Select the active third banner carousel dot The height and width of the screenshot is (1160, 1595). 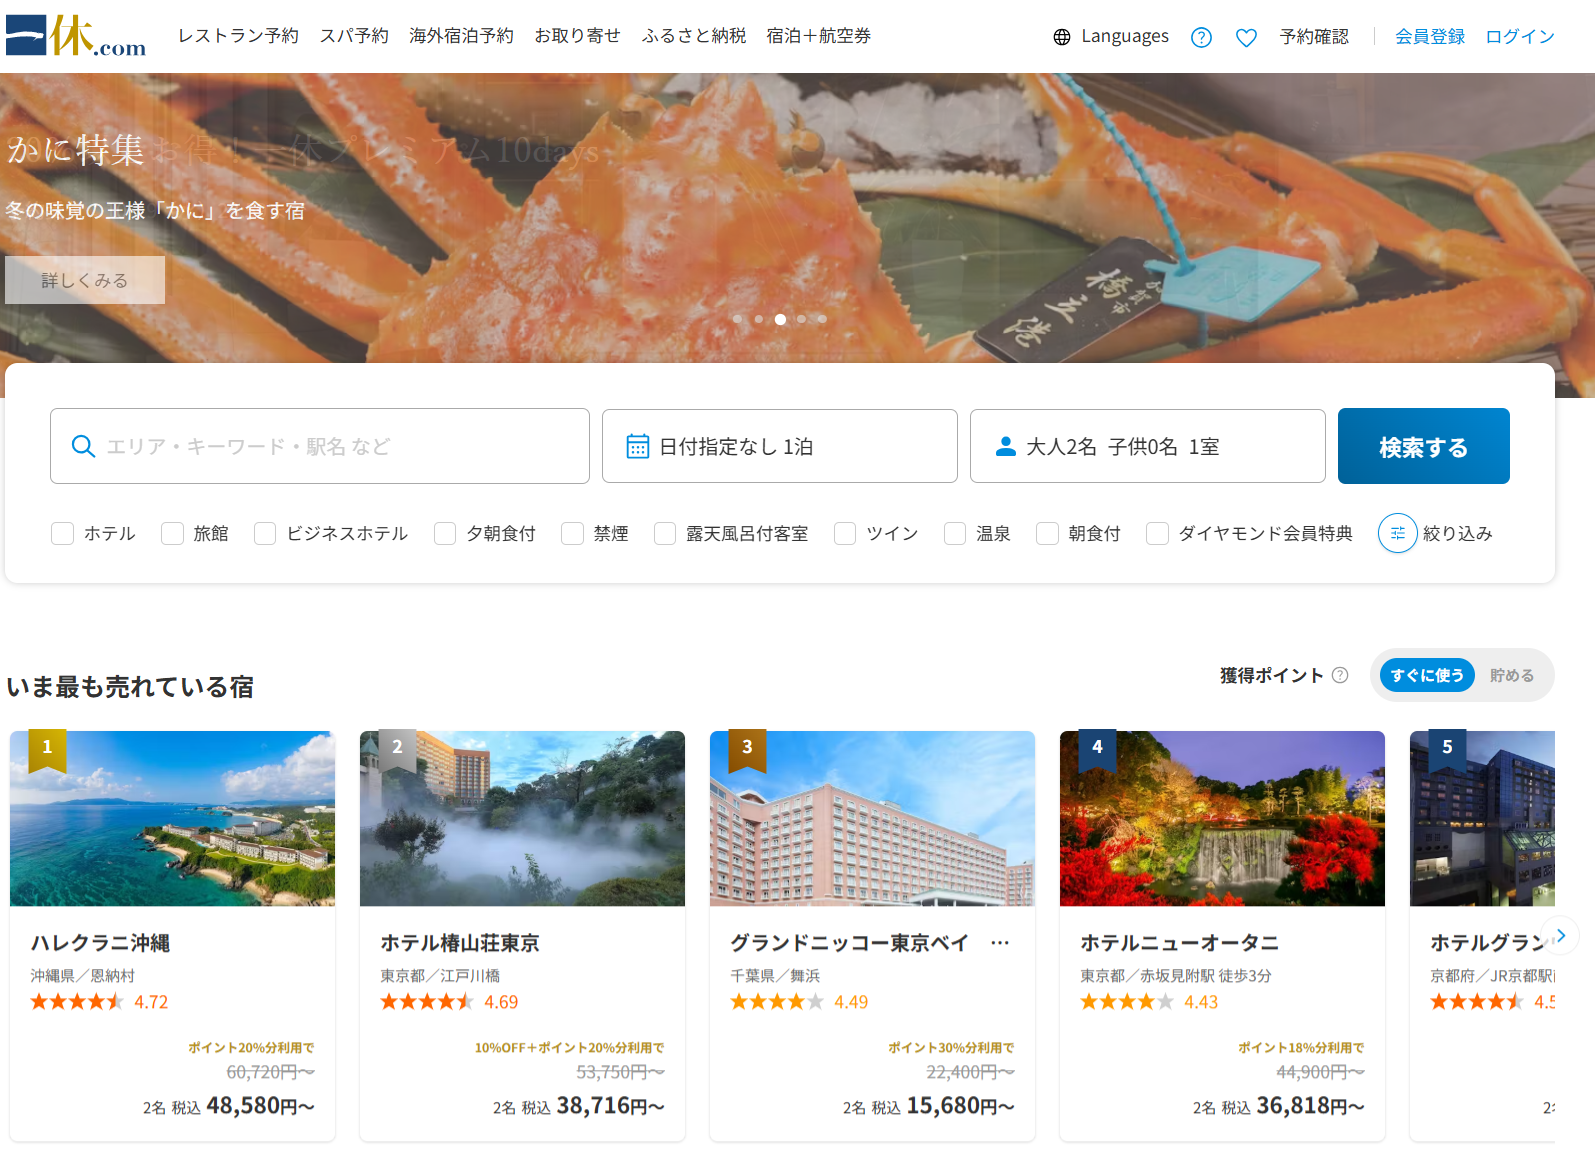pyautogui.click(x=780, y=319)
